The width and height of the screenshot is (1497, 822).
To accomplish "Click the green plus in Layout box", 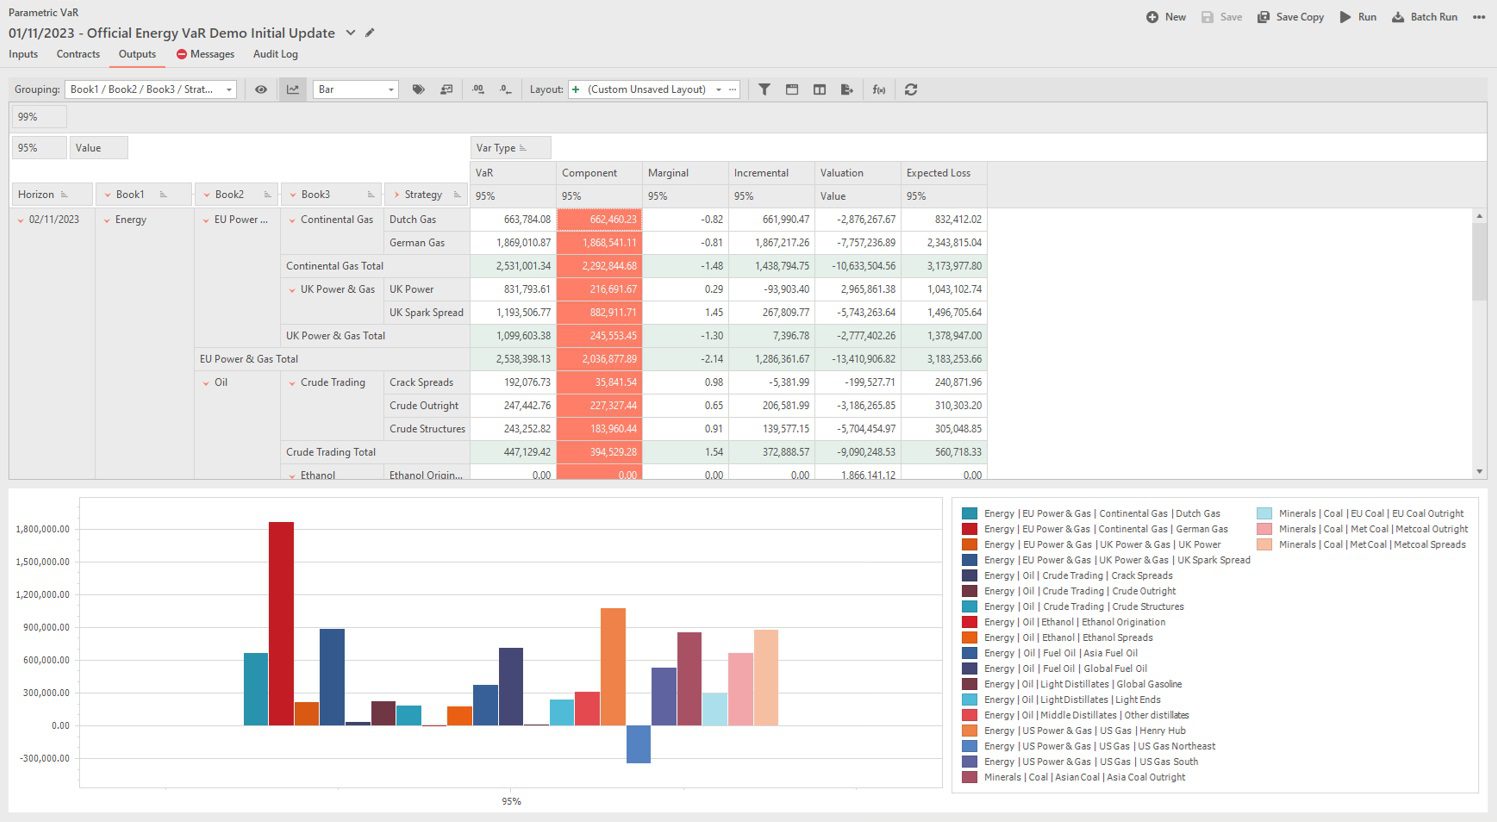I will coord(576,89).
